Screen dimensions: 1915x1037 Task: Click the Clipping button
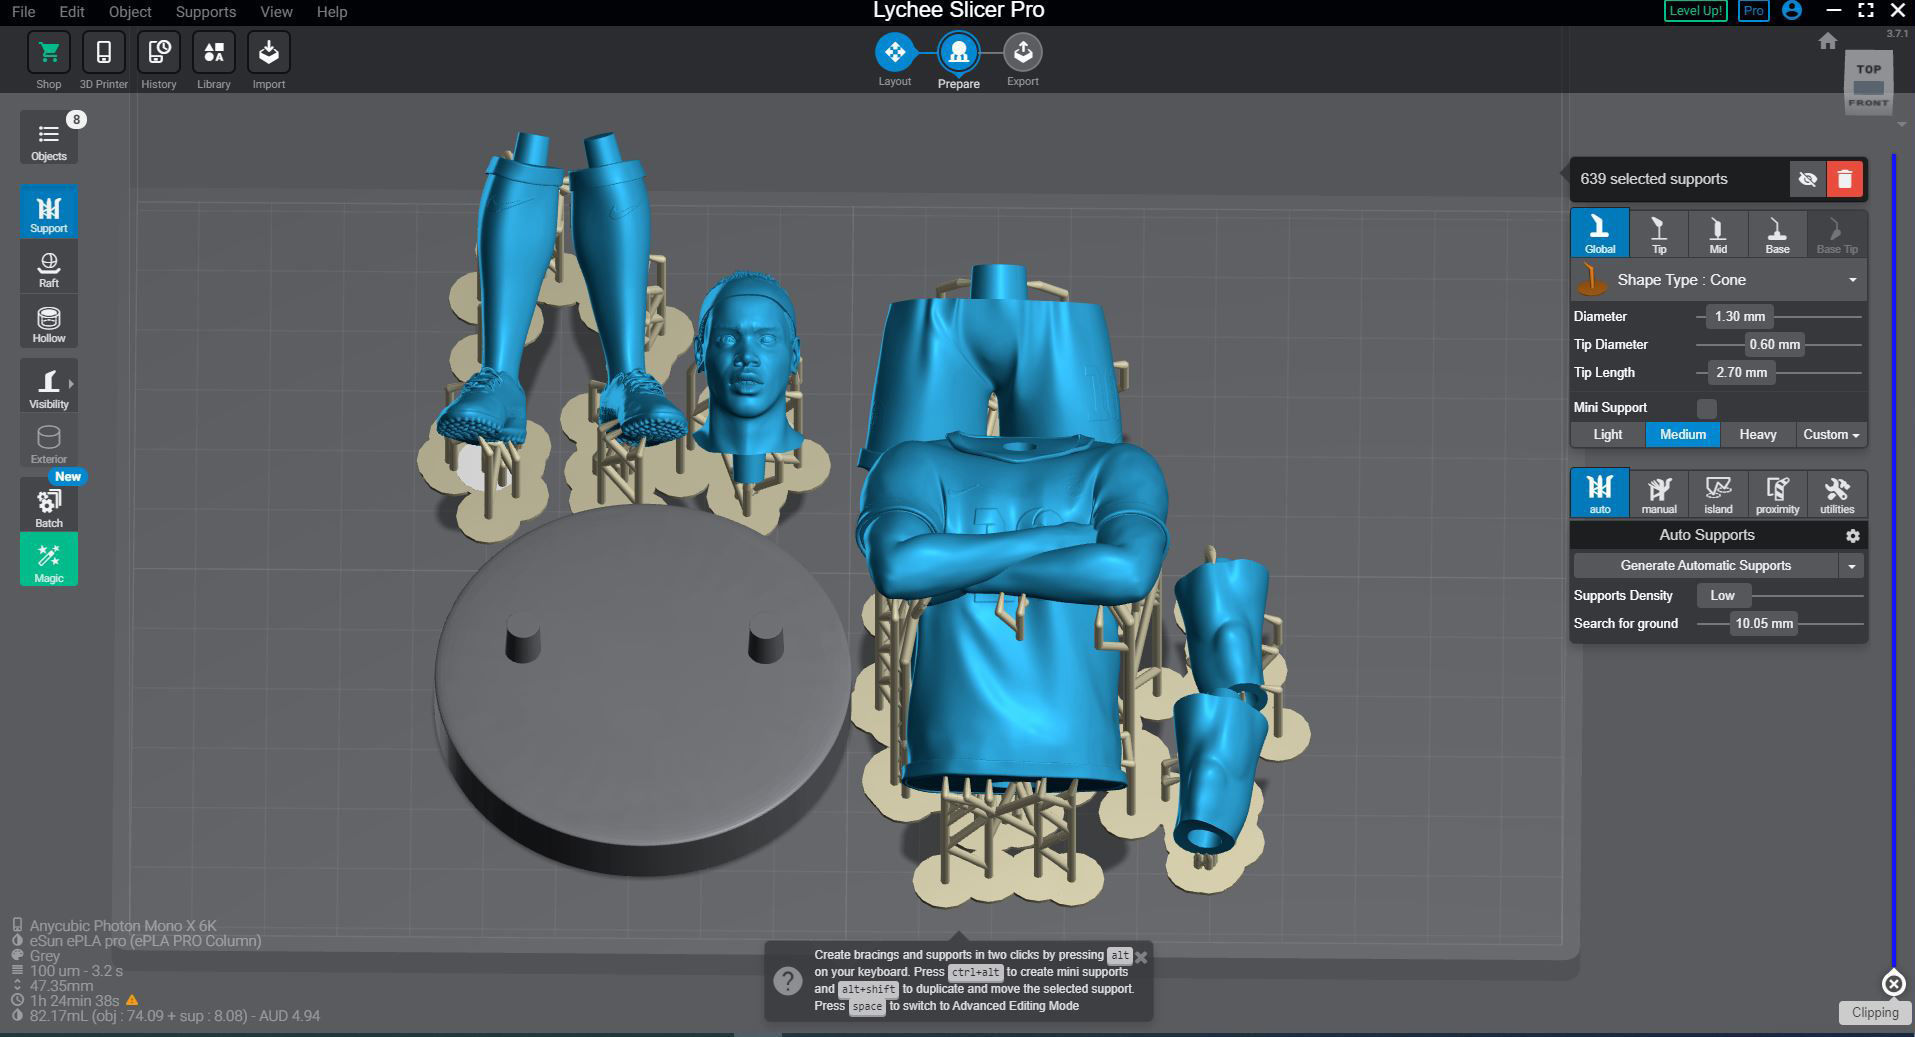coord(1875,1013)
